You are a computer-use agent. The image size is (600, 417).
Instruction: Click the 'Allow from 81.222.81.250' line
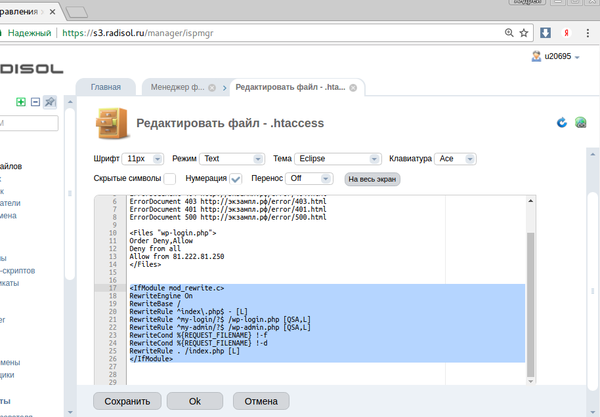[177, 257]
